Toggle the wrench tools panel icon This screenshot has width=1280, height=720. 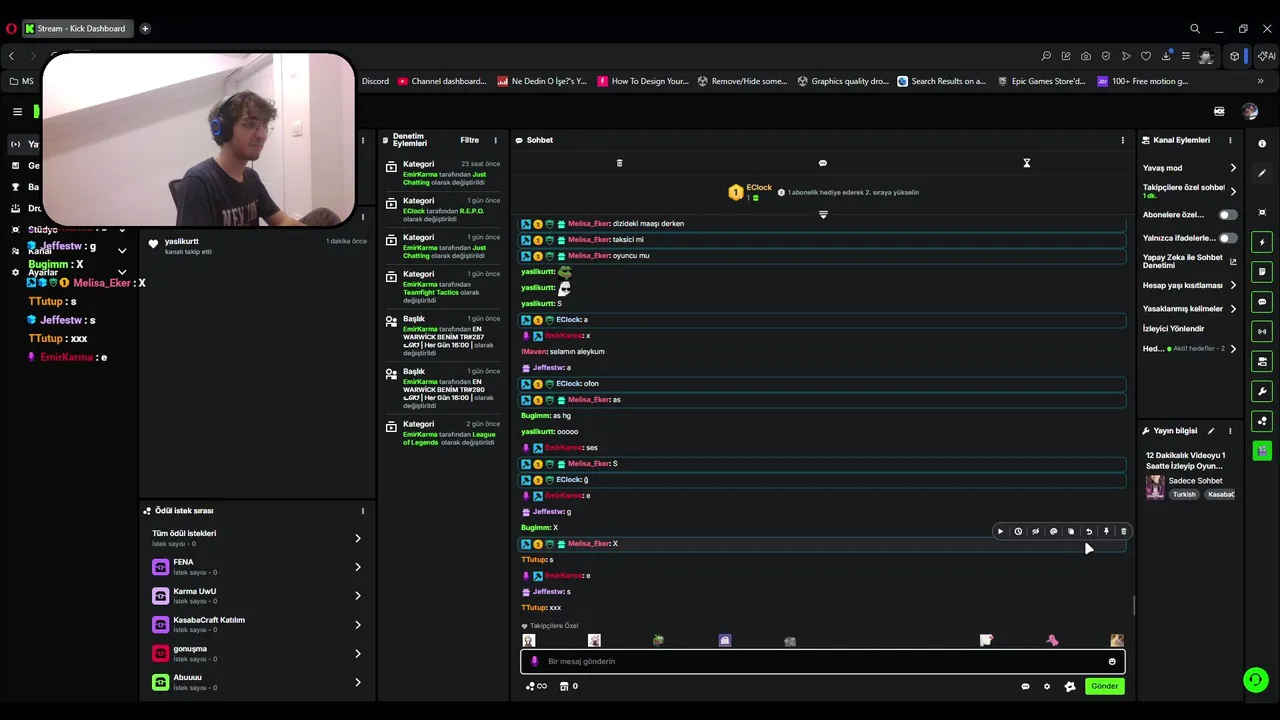click(x=1262, y=391)
